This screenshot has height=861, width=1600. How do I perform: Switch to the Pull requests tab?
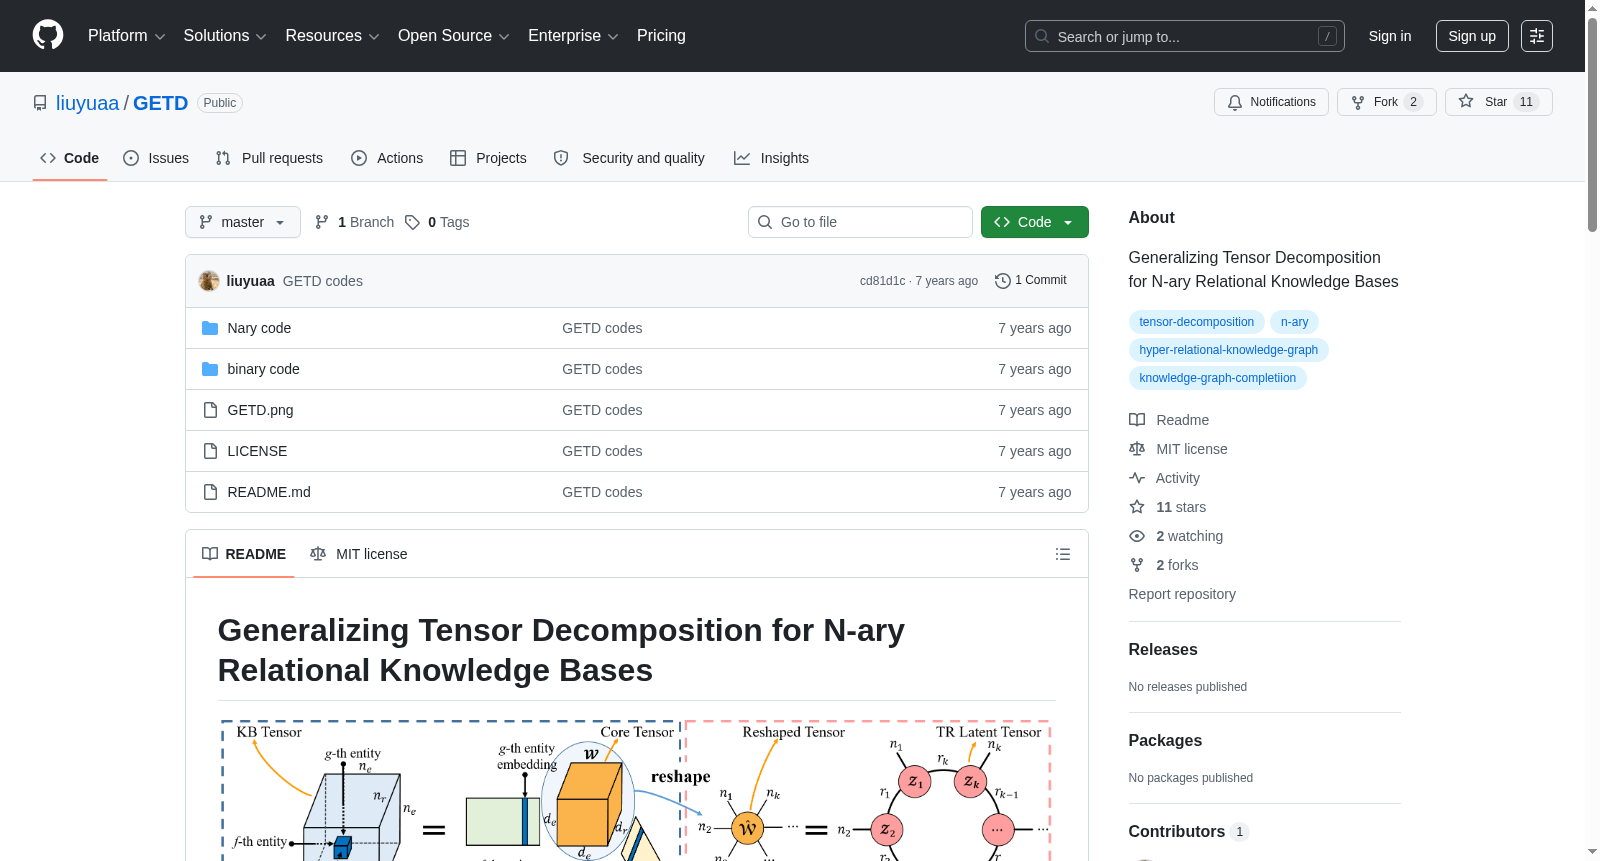click(x=269, y=158)
